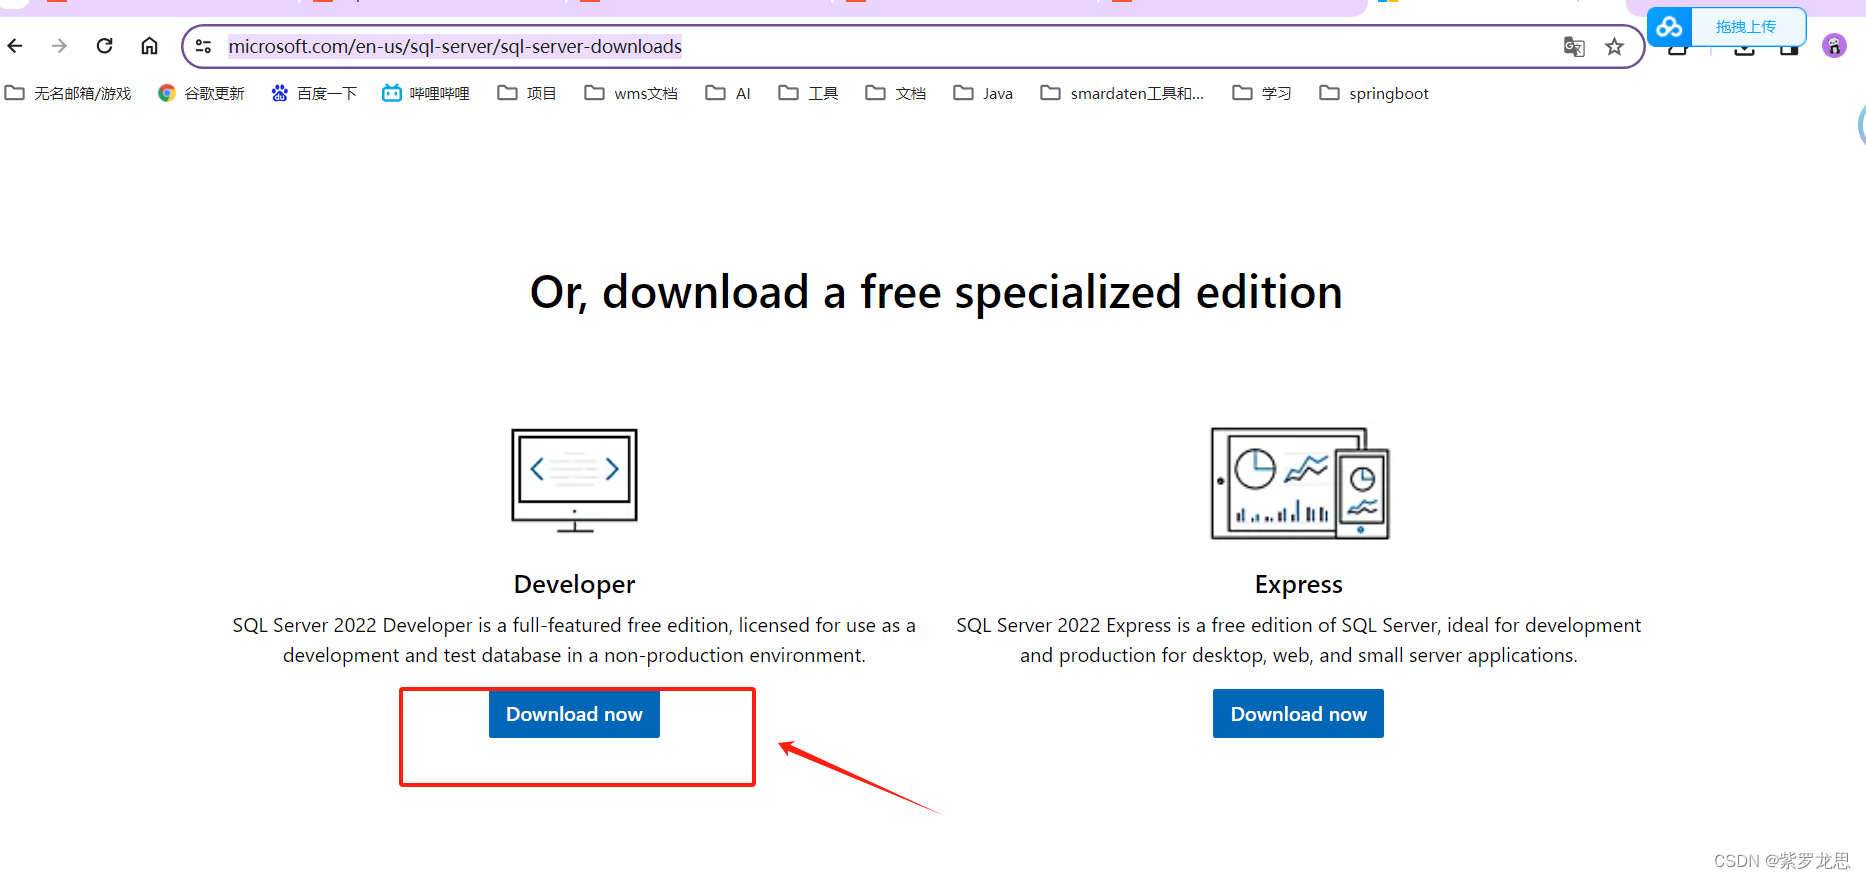Click the Express heading
Screen dimensions: 1866x879
pyautogui.click(x=1298, y=584)
